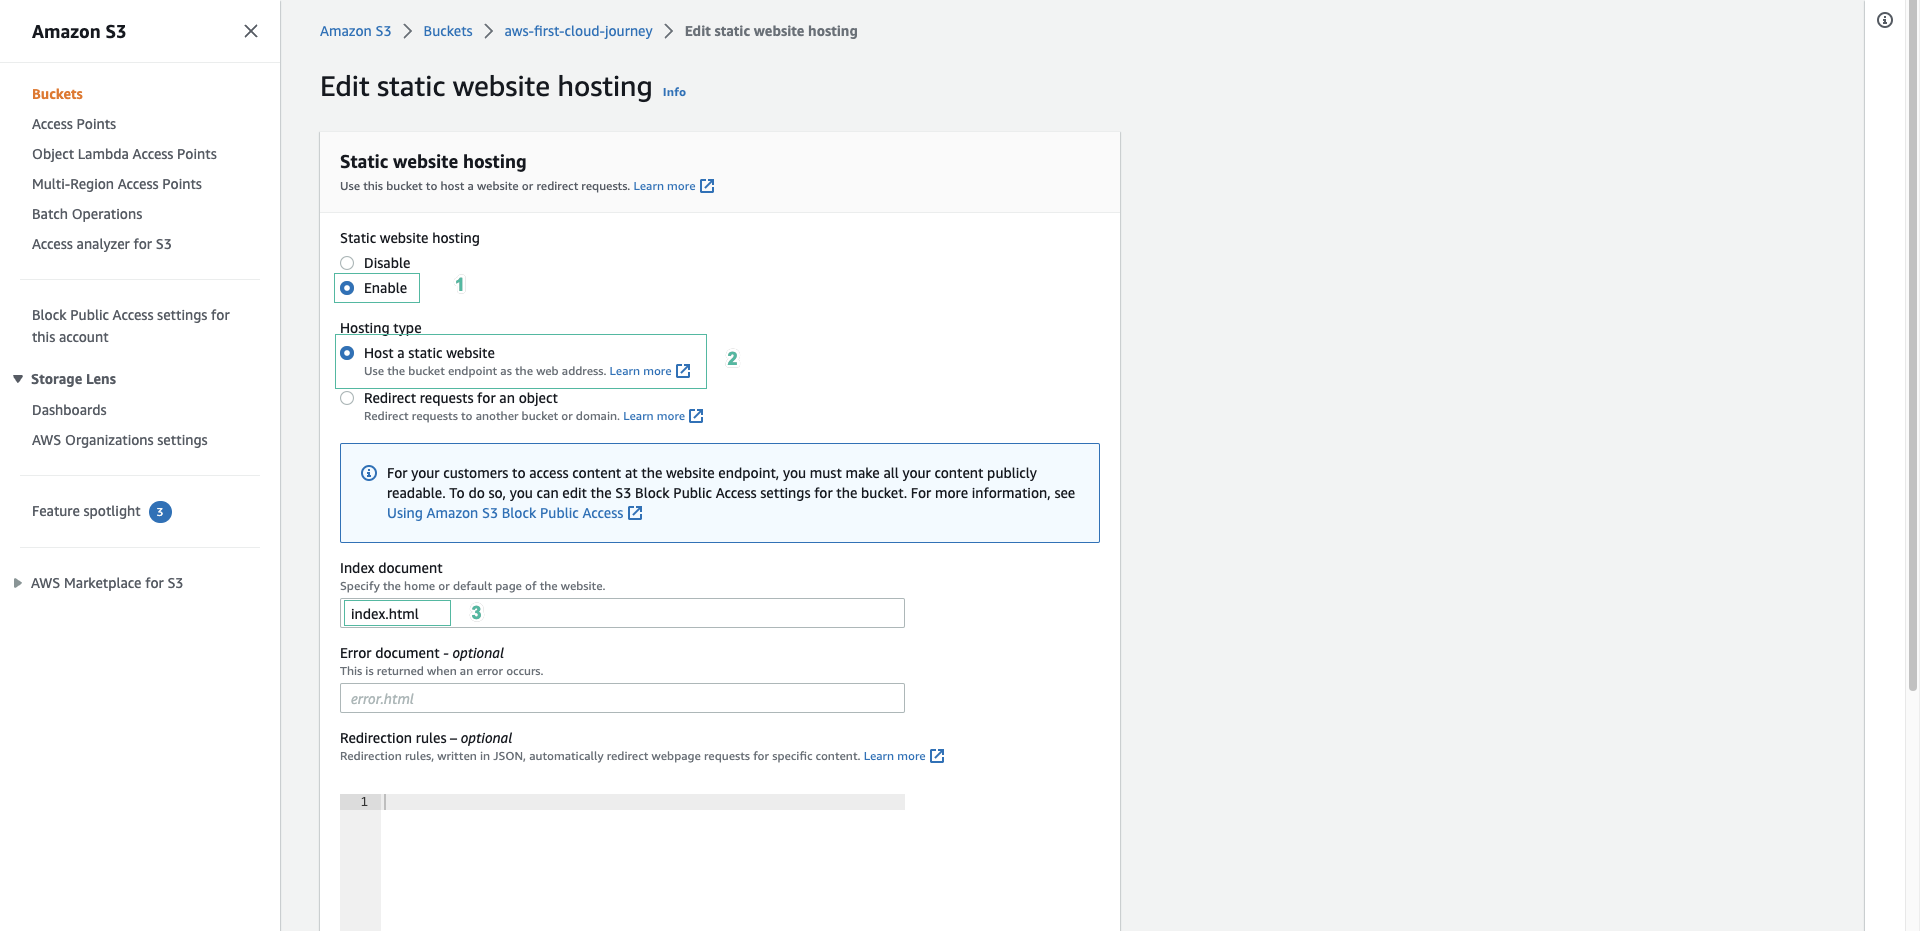1920x931 pixels.
Task: Open external link icon beside Static website hosting Learn more
Action: click(x=707, y=186)
